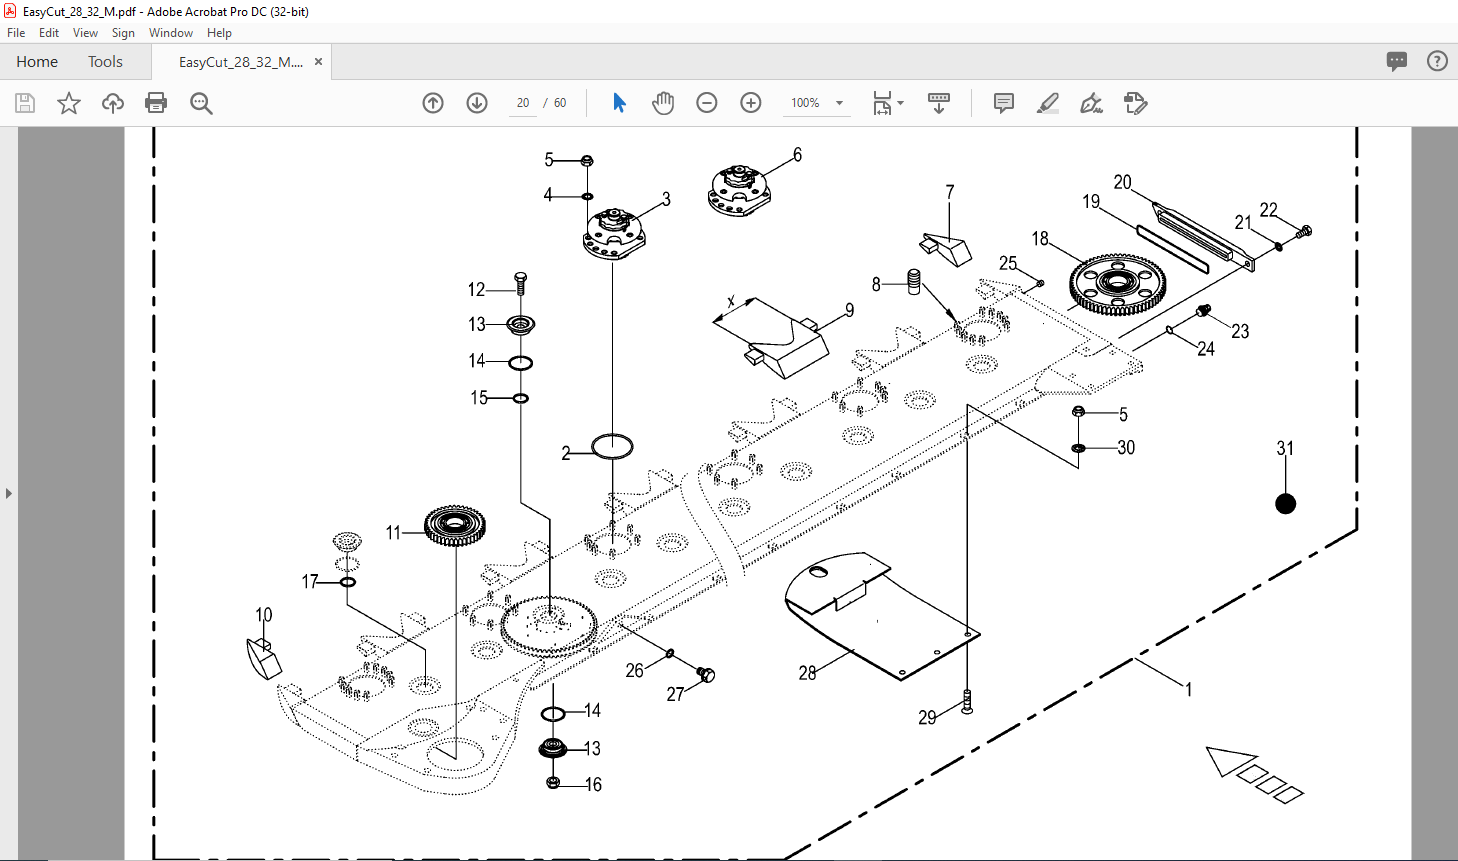Zoom in with the plus button
This screenshot has height=861, width=1458.
(x=751, y=103)
